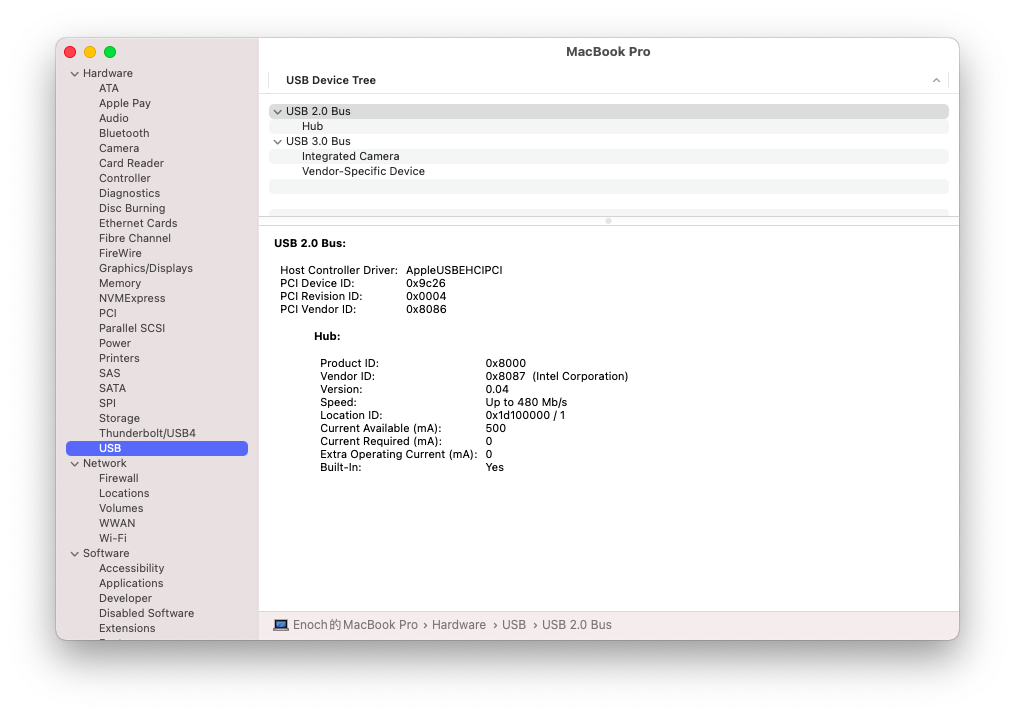1015x714 pixels.
Task: Select Bluetooth in the sidebar
Action: [123, 132]
